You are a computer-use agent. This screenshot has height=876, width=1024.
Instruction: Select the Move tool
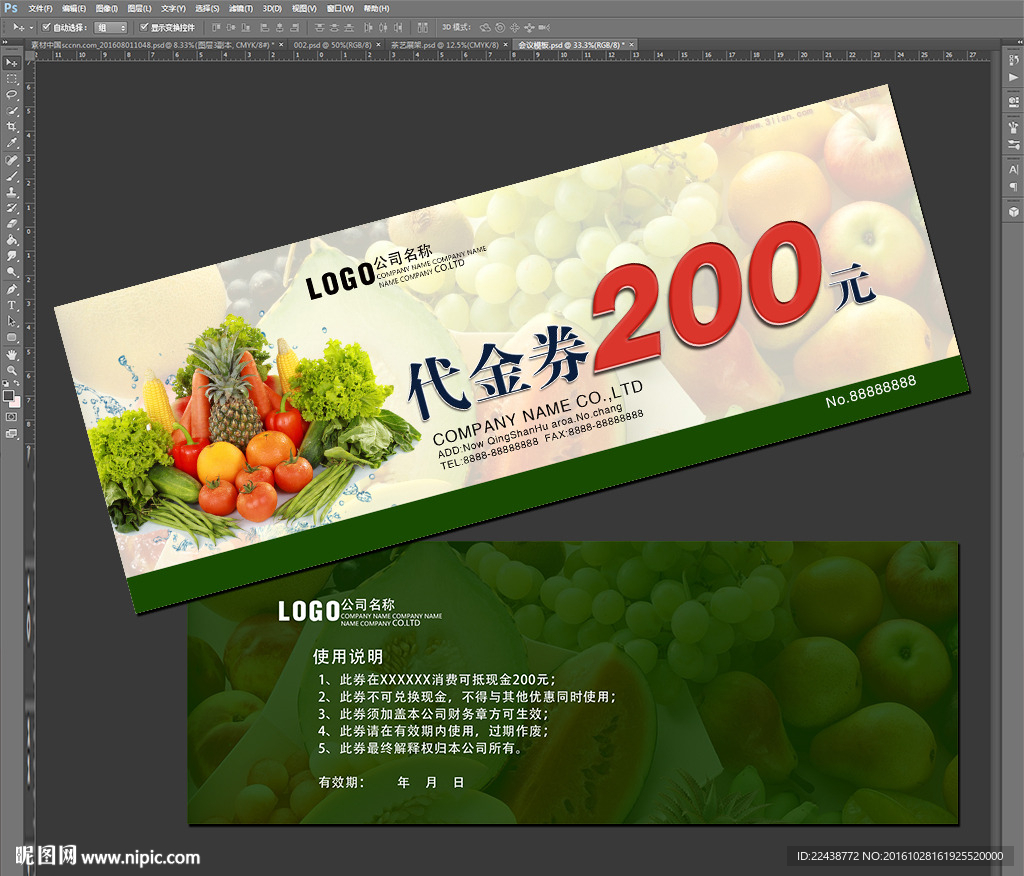point(11,63)
